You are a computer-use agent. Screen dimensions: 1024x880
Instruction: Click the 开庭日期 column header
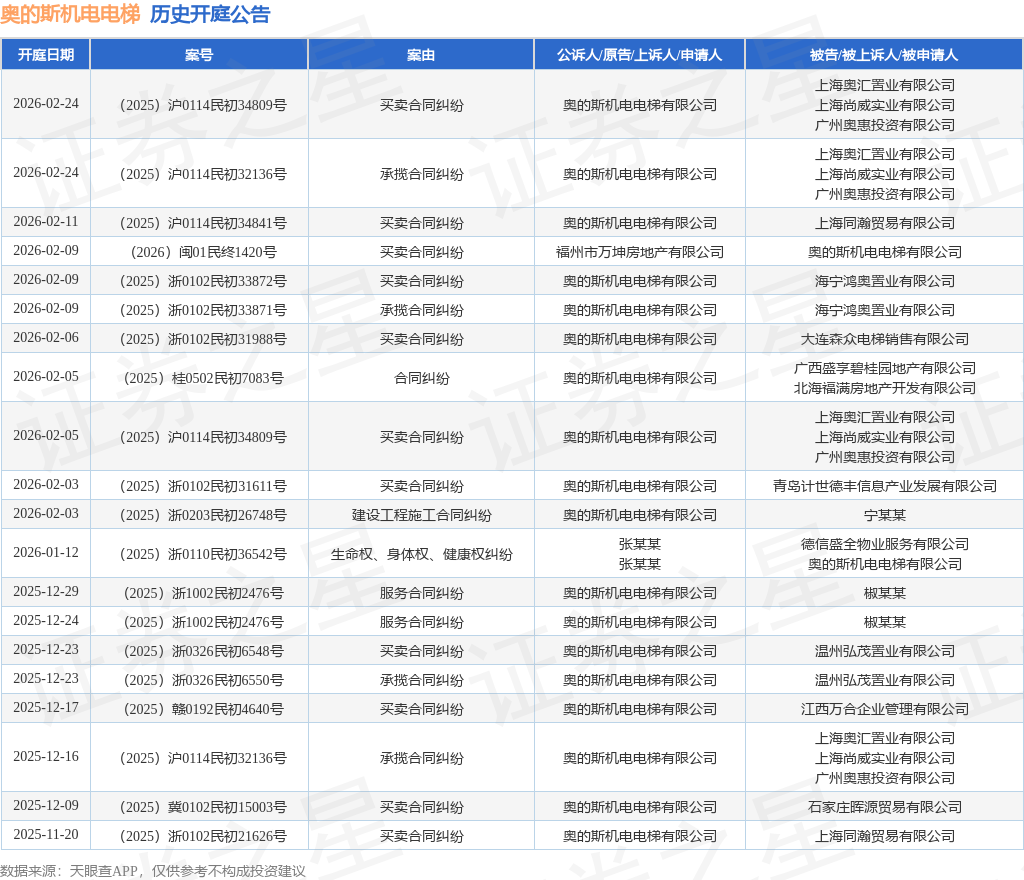point(46,55)
